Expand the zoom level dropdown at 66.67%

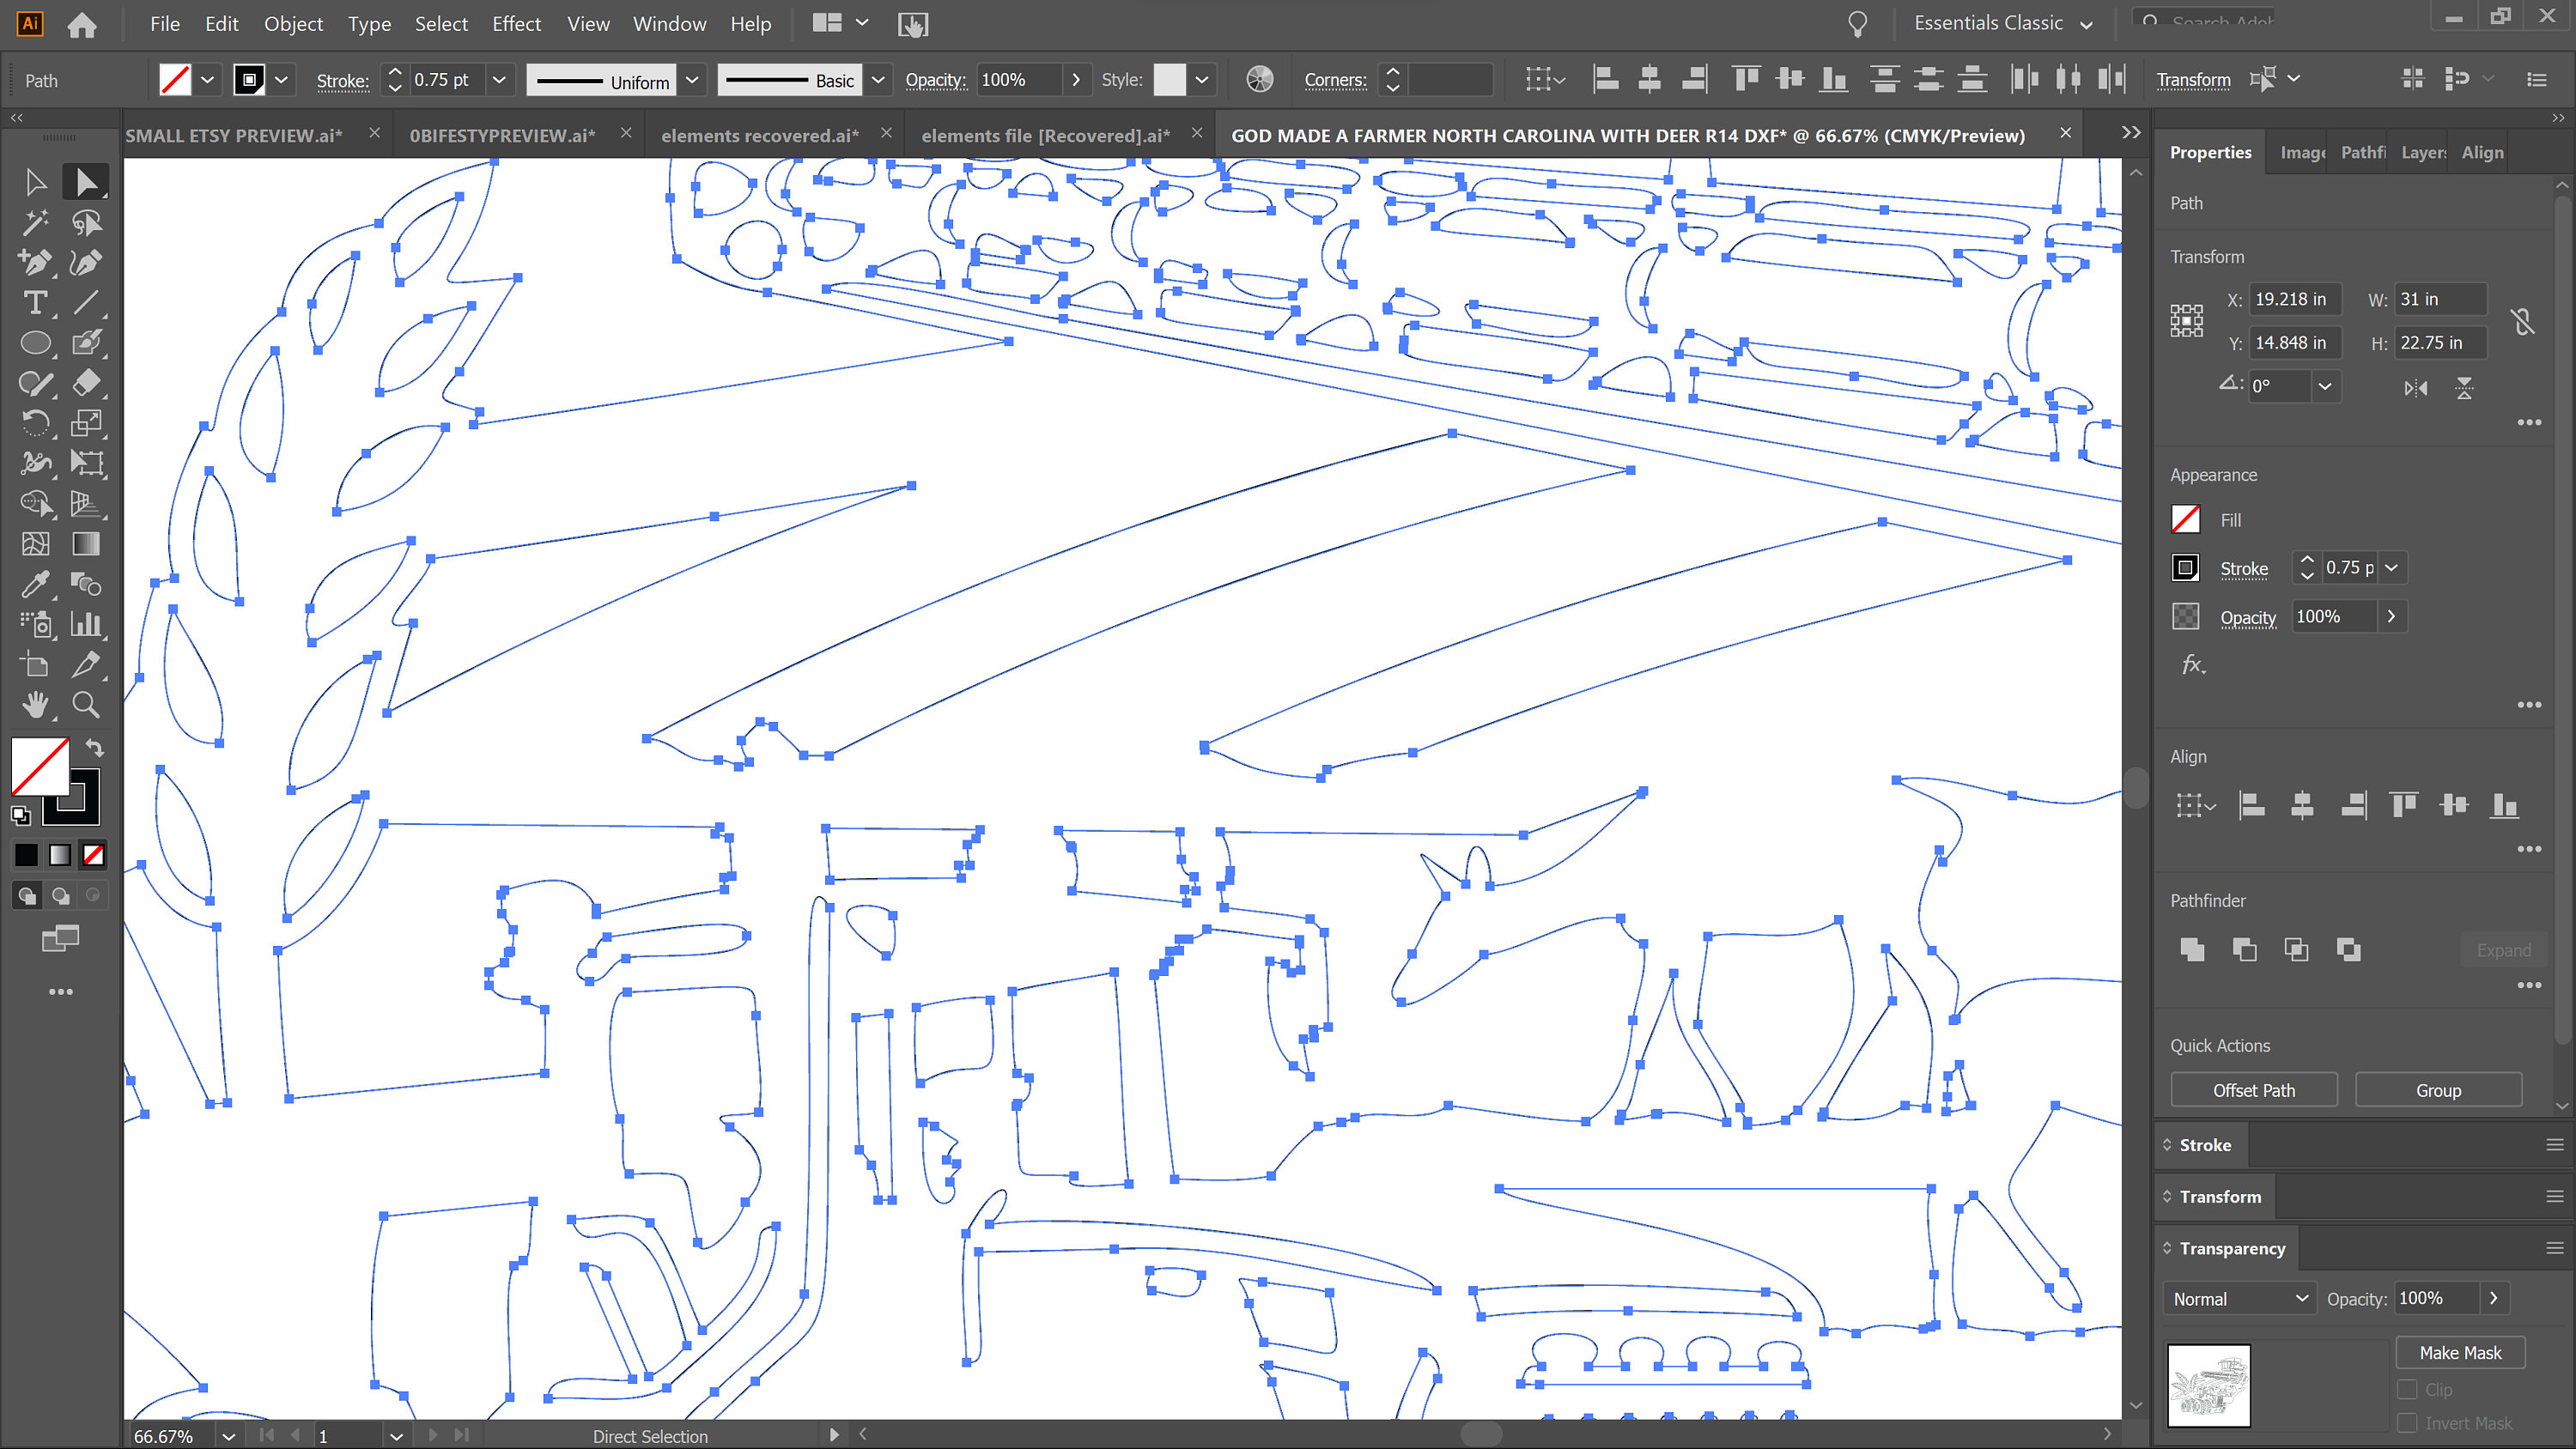[x=229, y=1436]
